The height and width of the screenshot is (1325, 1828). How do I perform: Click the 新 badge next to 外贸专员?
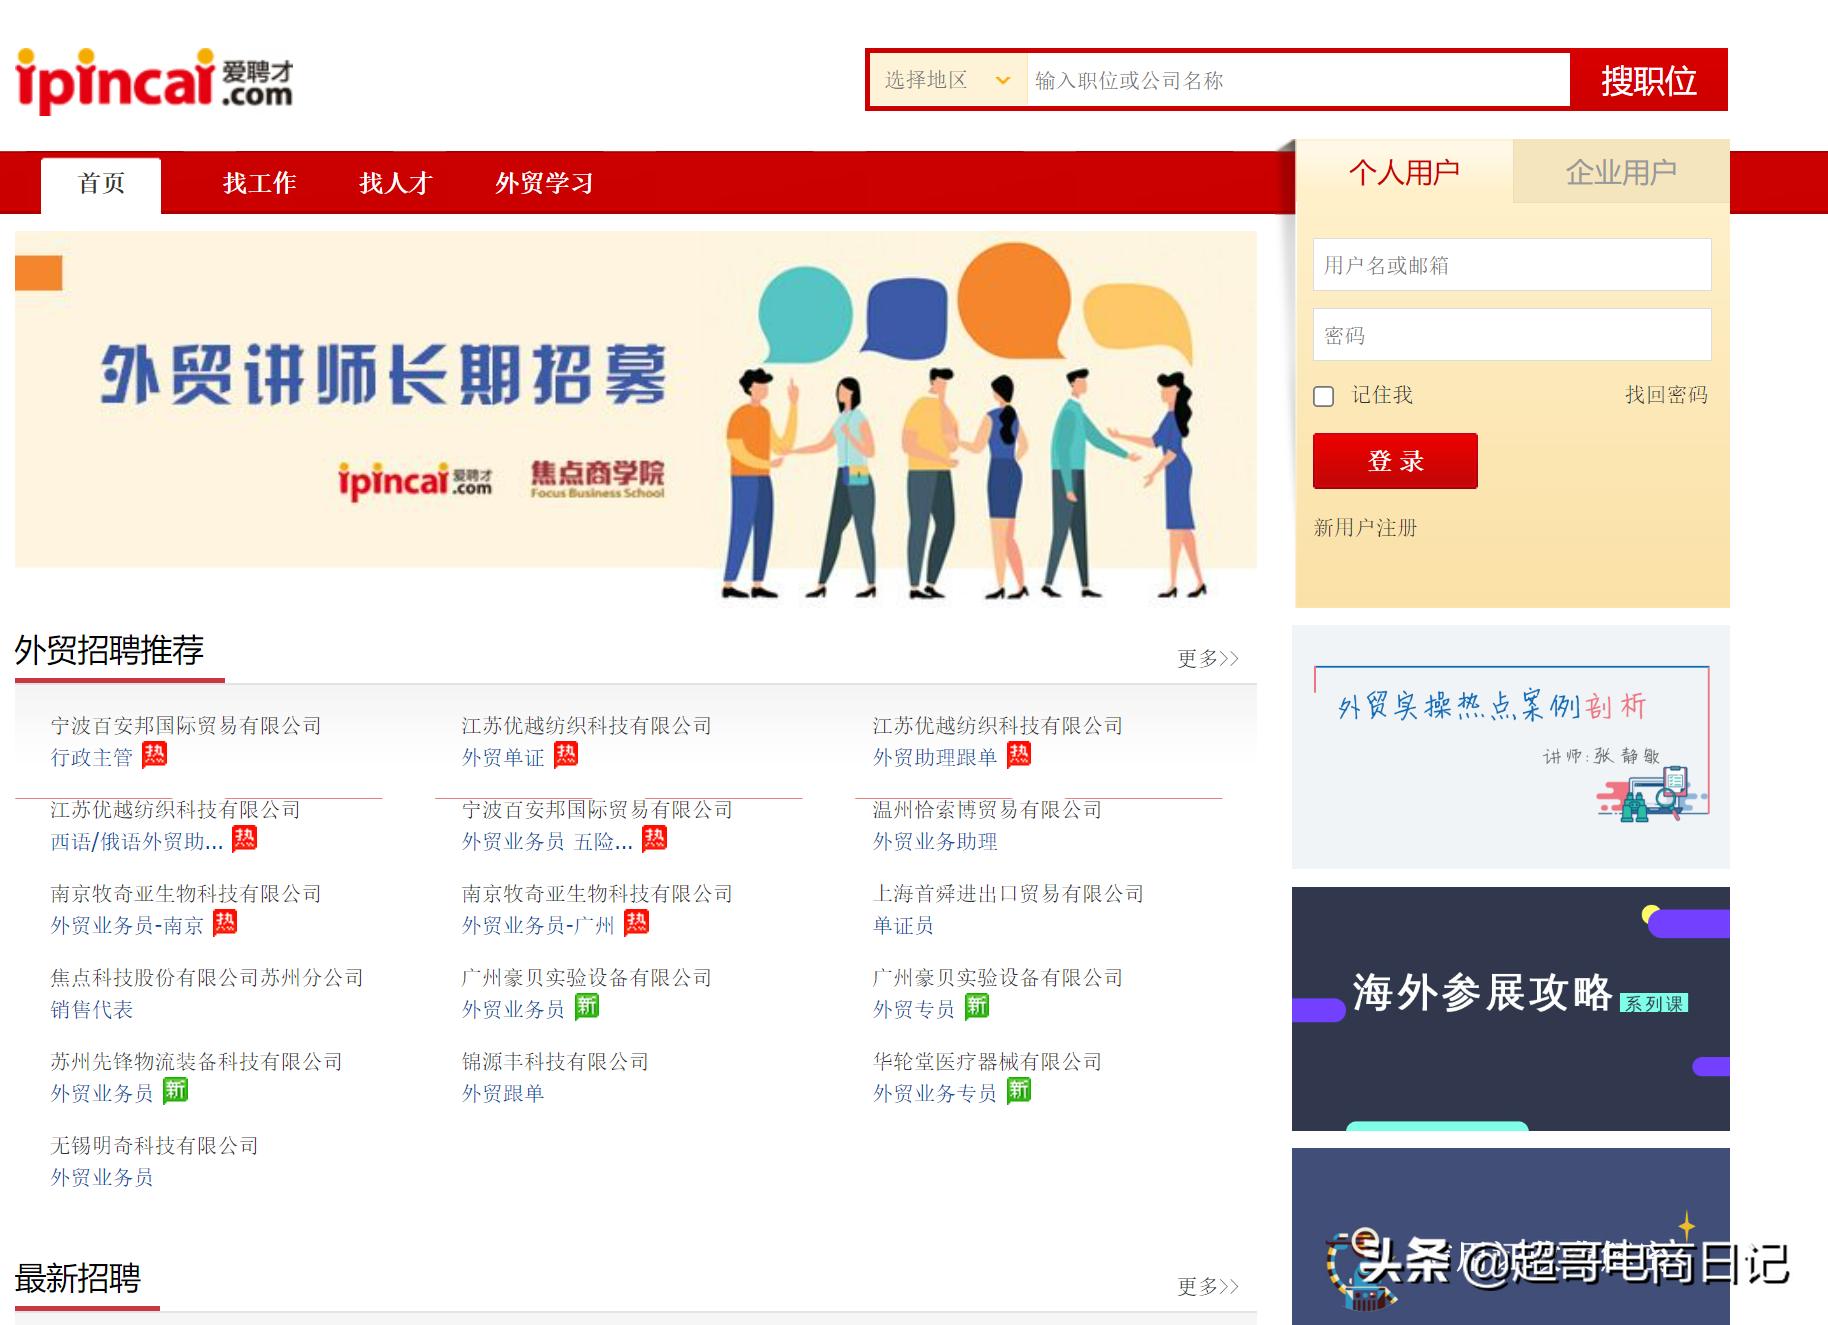(x=978, y=1008)
